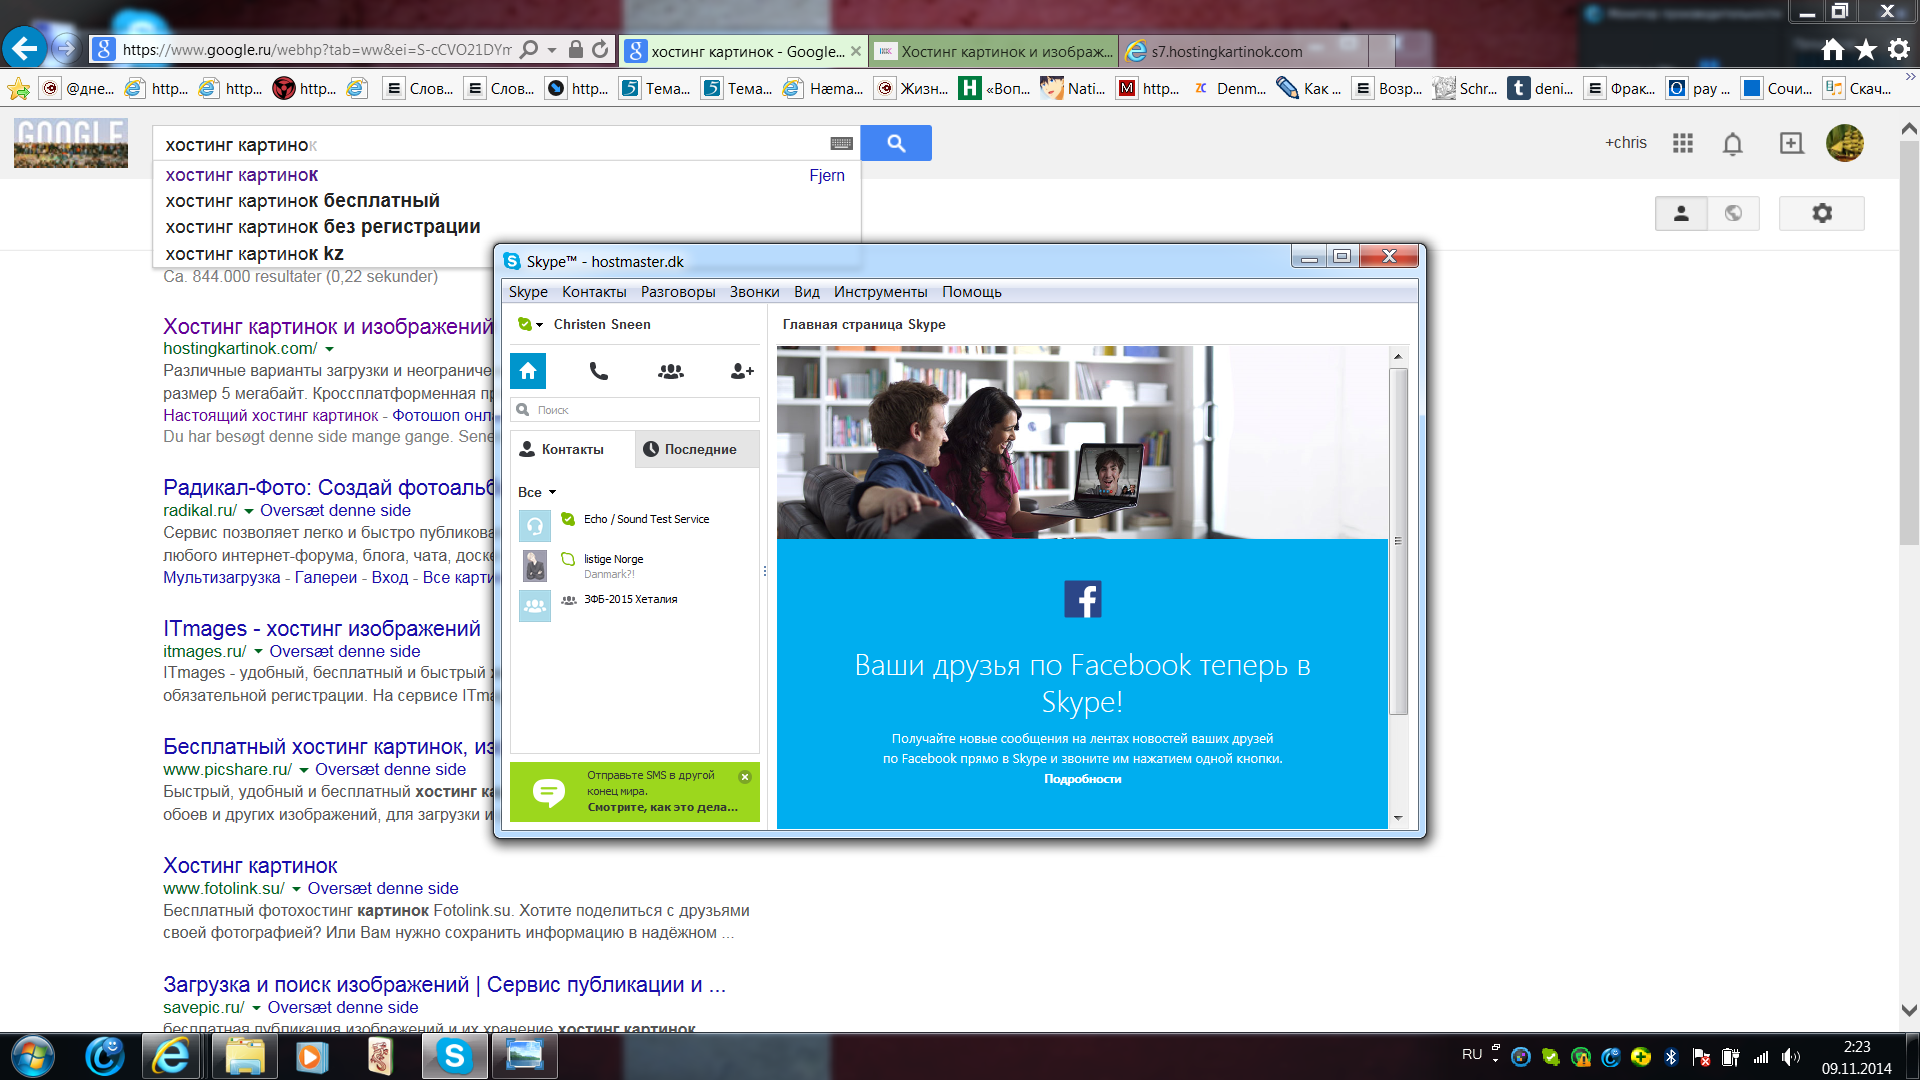This screenshot has width=1920, height=1080.
Task: Select the listige Norge contact
Action: 635,566
